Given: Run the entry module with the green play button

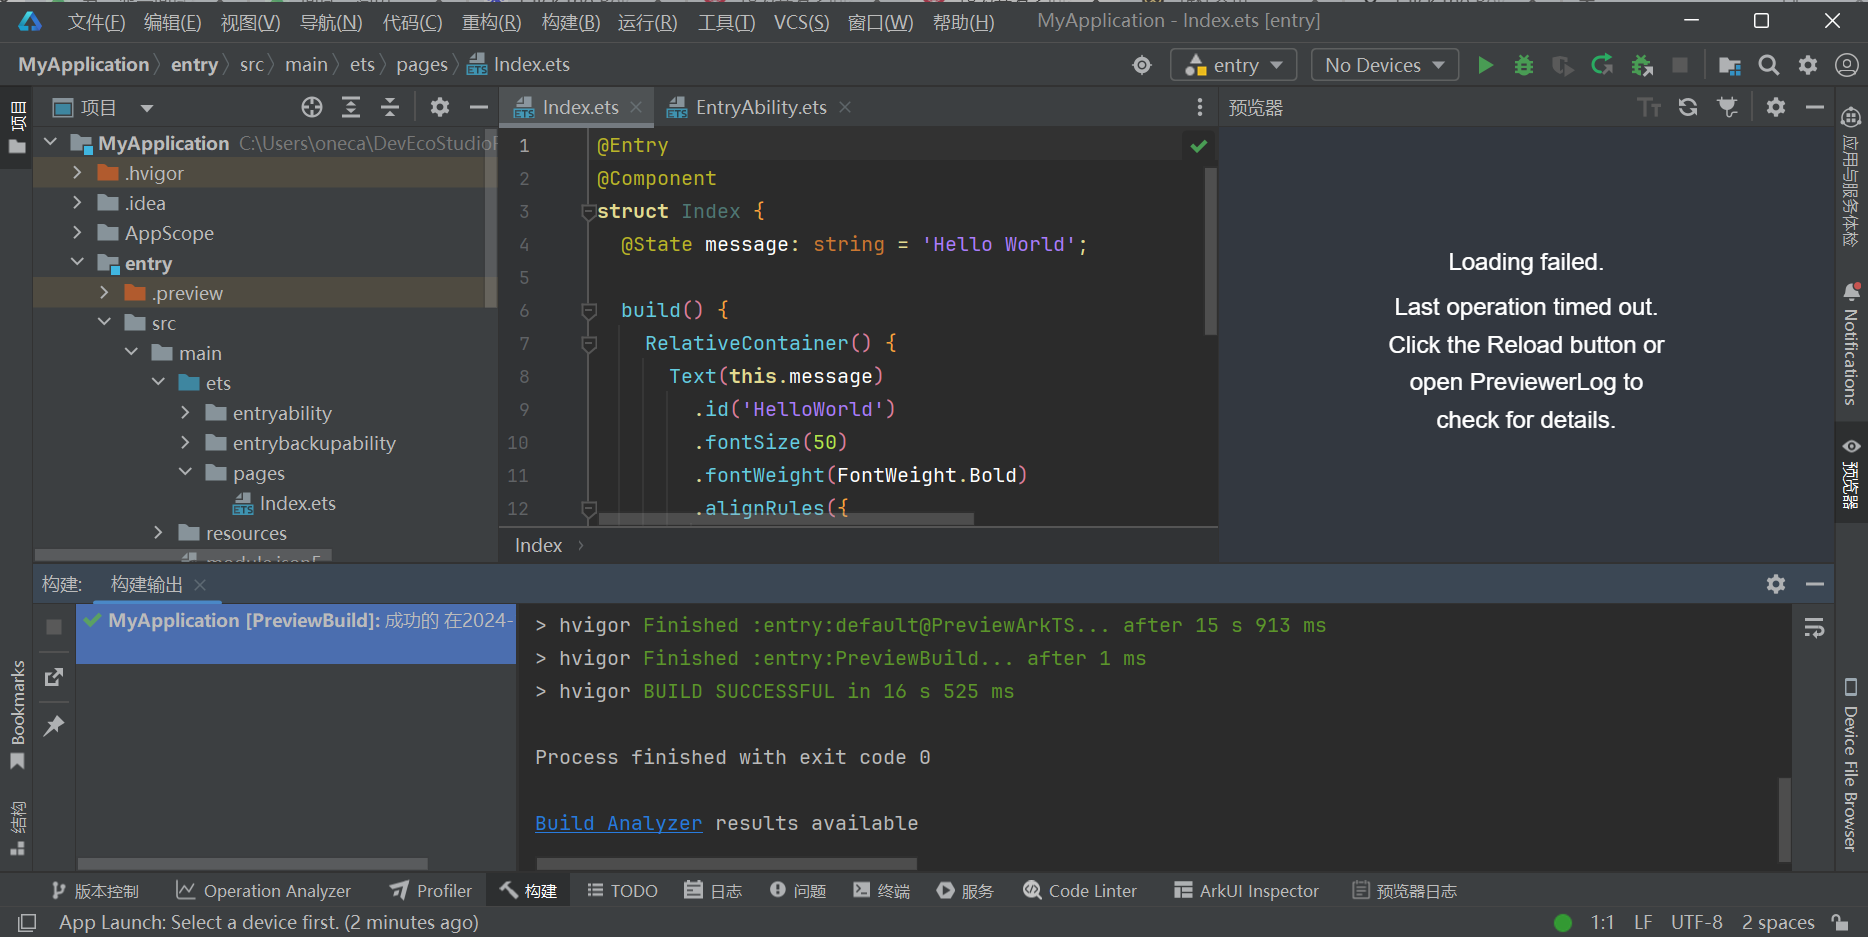Looking at the screenshot, I should (x=1485, y=65).
